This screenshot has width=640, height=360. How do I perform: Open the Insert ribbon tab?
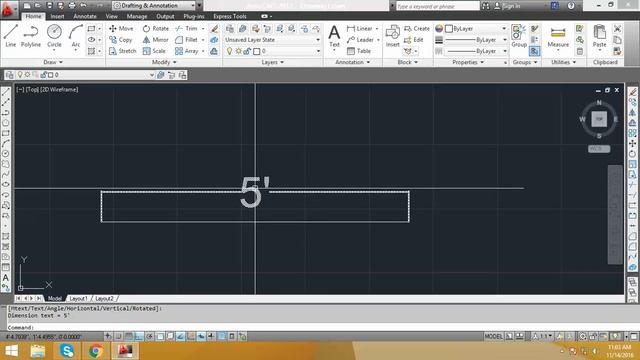[x=57, y=16]
